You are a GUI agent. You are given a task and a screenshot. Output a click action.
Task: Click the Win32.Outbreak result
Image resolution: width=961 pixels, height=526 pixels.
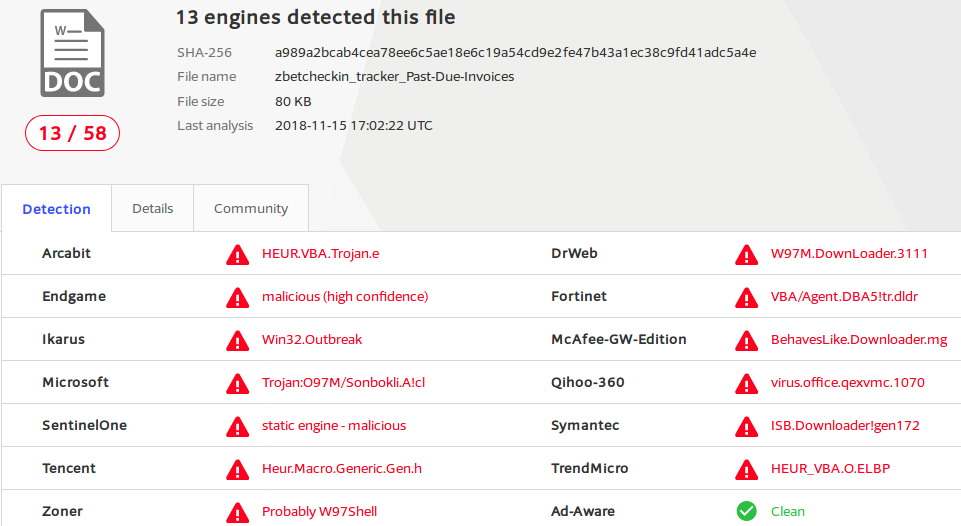(312, 340)
